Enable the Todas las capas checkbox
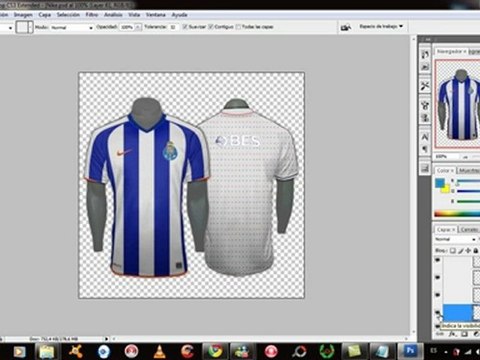The height and width of the screenshot is (360, 480). [238, 27]
